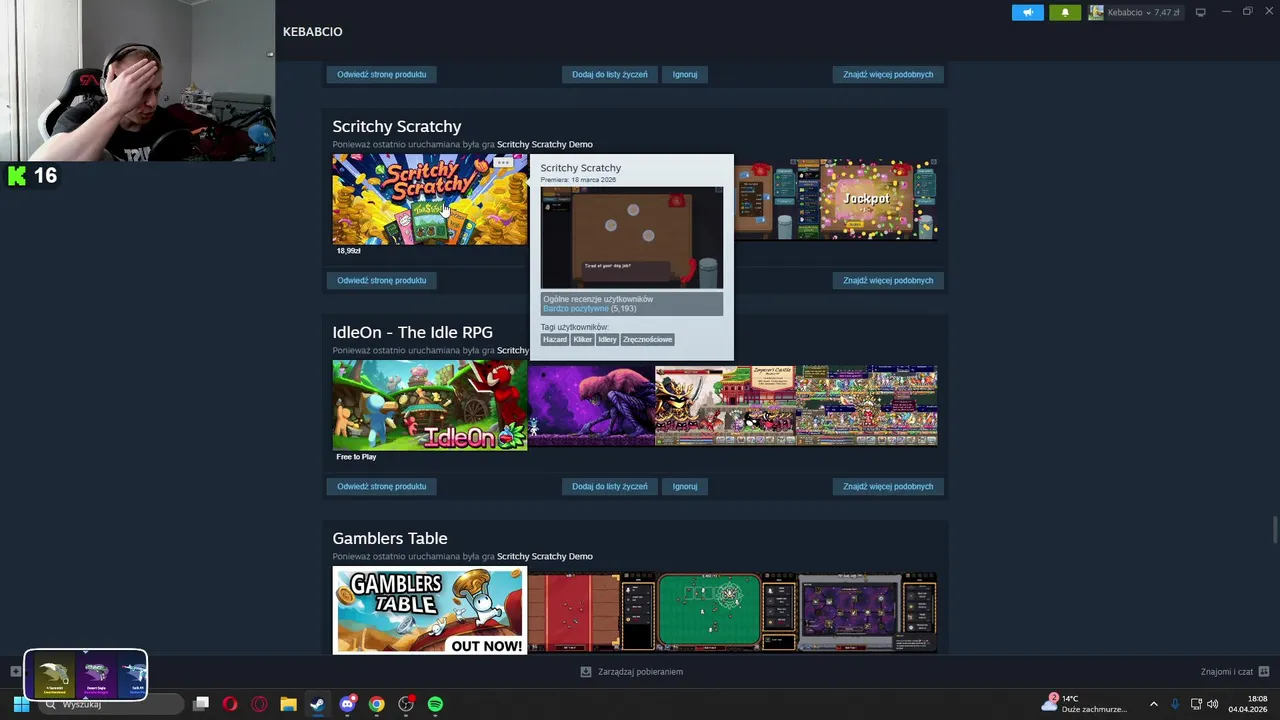This screenshot has width=1280, height=720.
Task: Expand hidden system tray icons
Action: coord(1153,704)
